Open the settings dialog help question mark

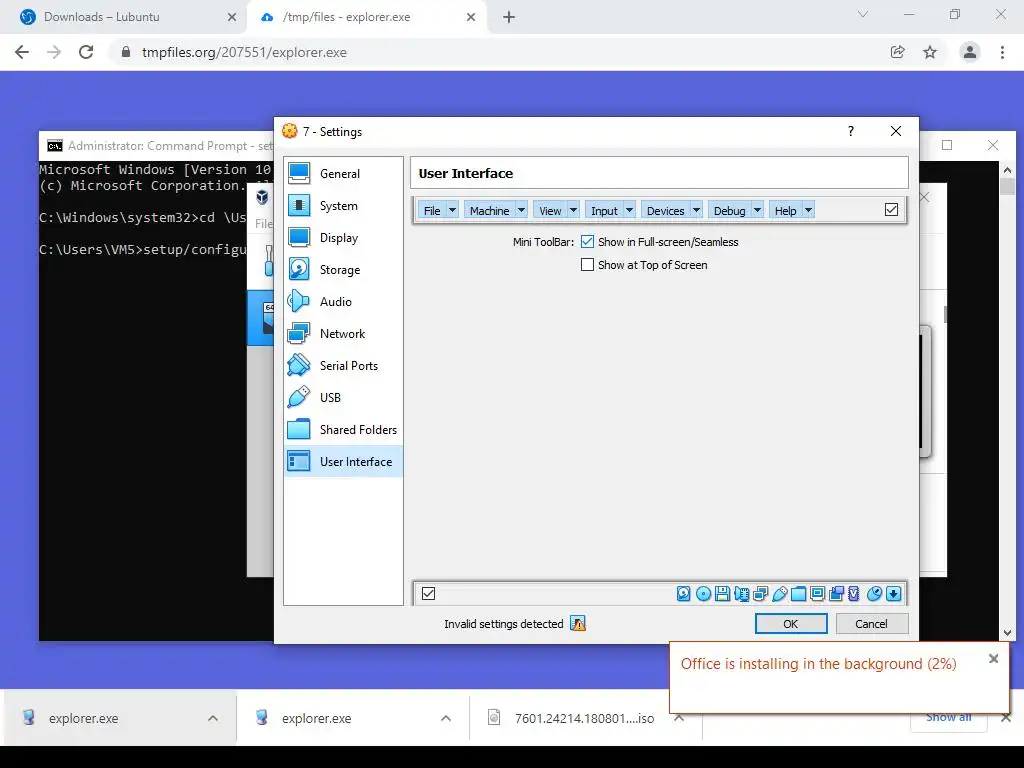tap(850, 131)
